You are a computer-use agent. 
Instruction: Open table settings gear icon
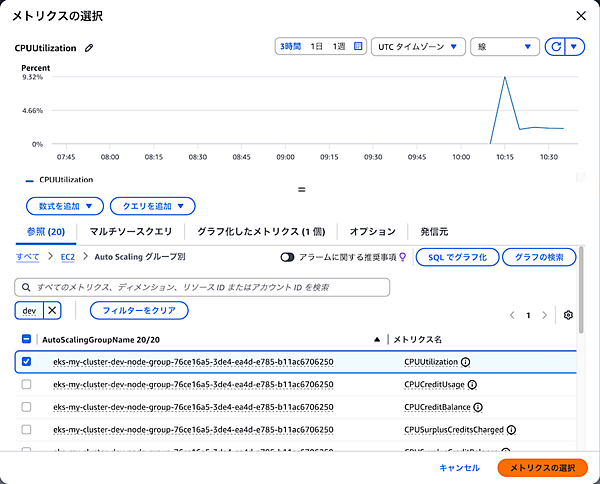point(568,315)
